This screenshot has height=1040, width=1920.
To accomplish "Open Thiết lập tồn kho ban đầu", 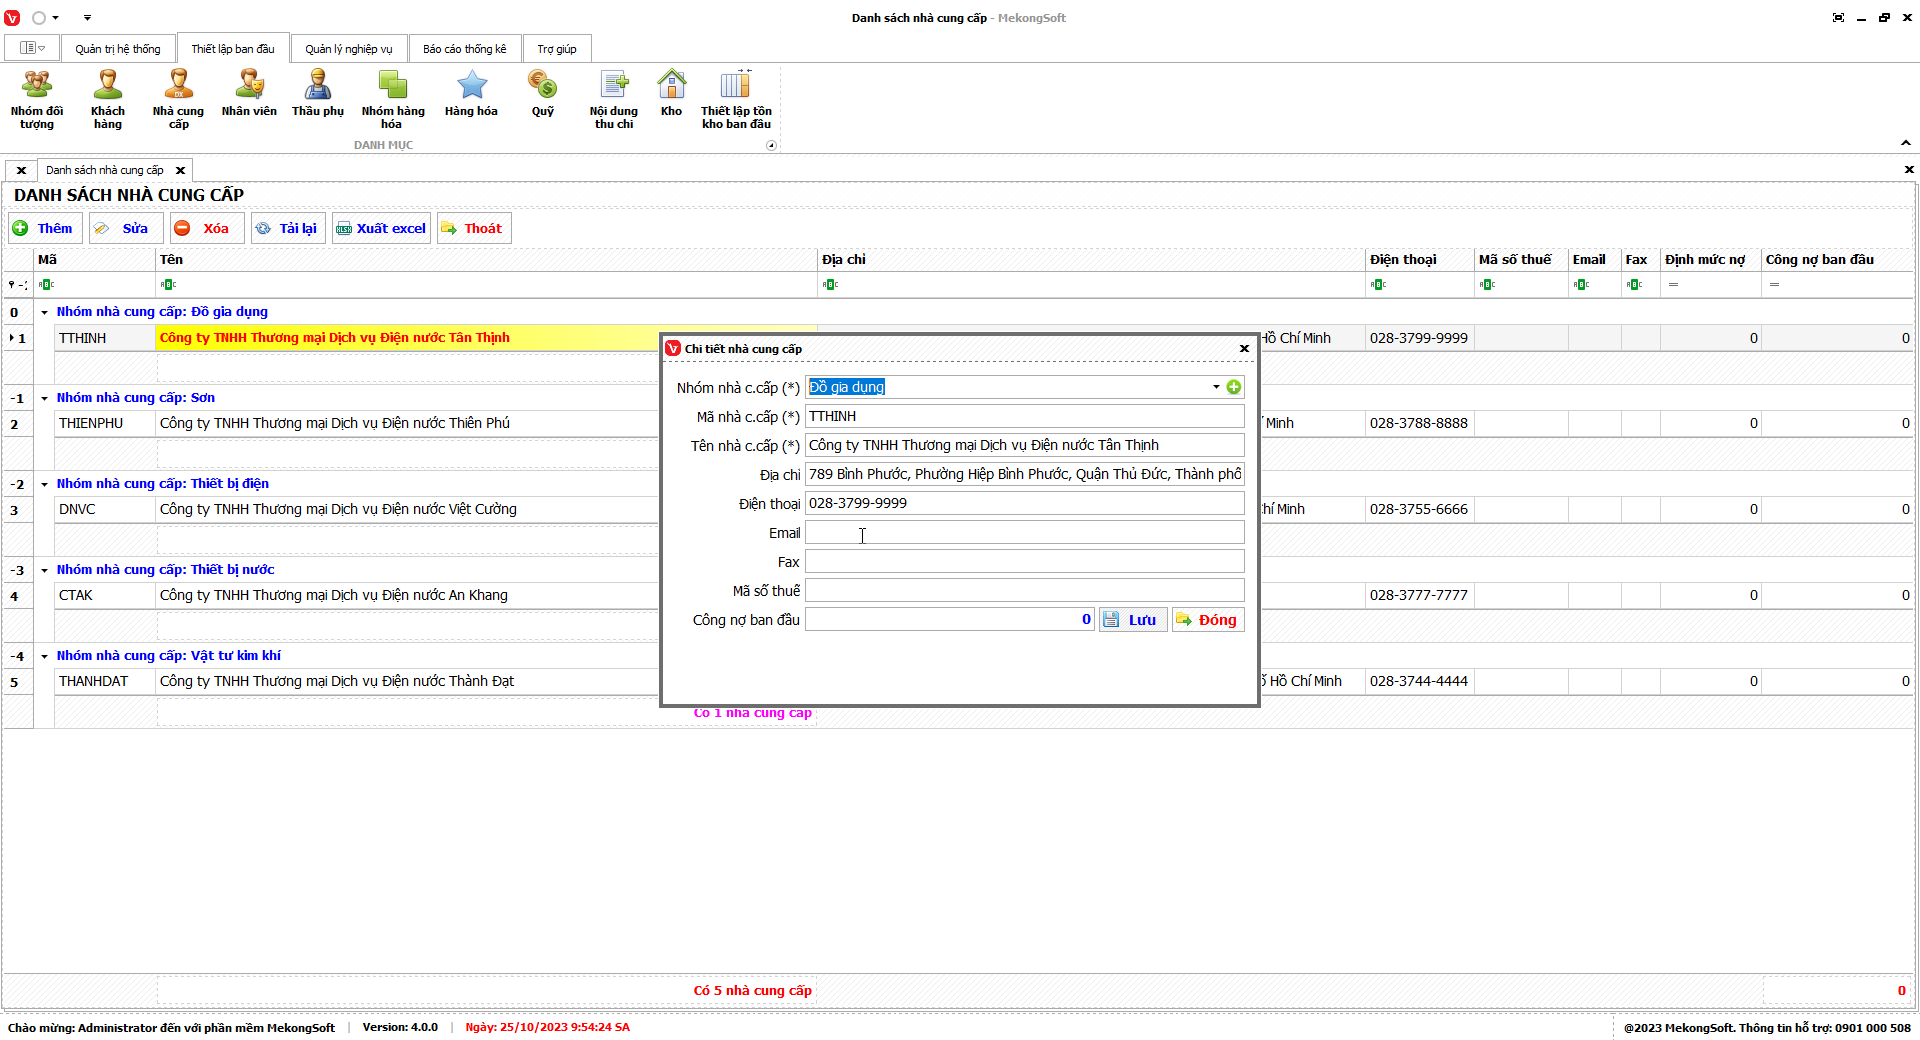I will 736,100.
